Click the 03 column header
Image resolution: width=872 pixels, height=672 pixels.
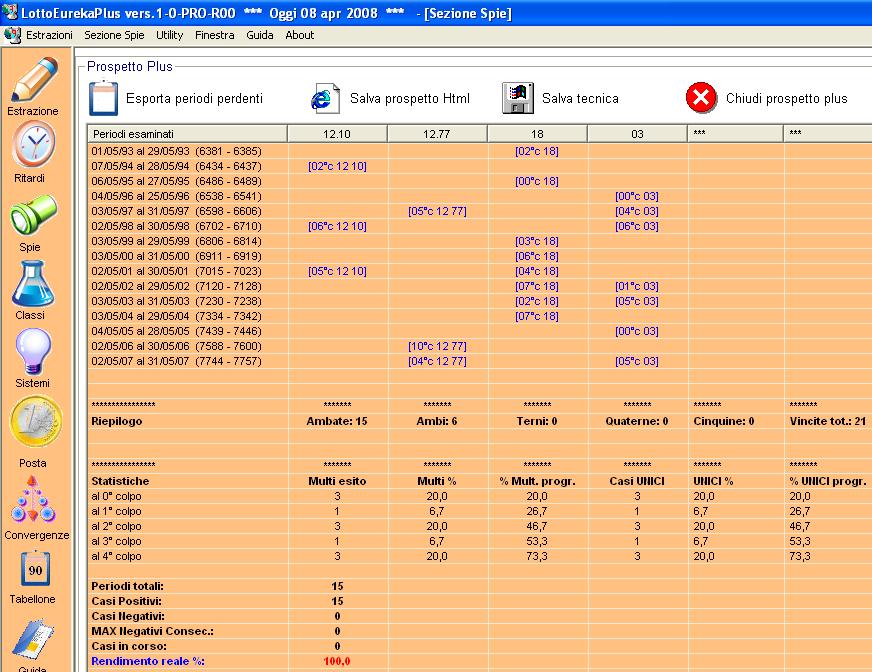pos(637,134)
